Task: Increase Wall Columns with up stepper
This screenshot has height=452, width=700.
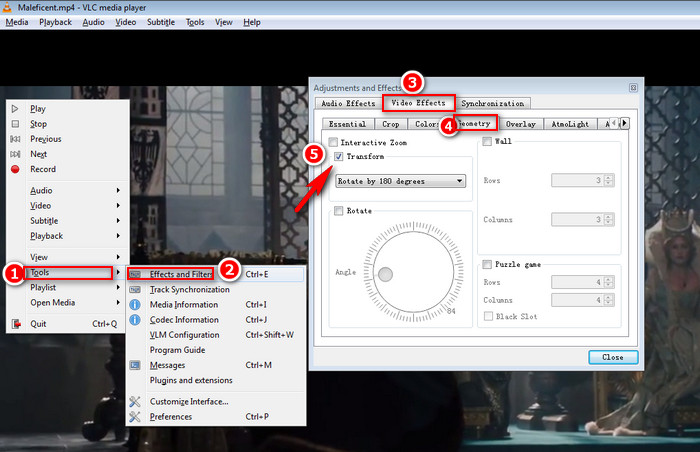Action: point(609,216)
